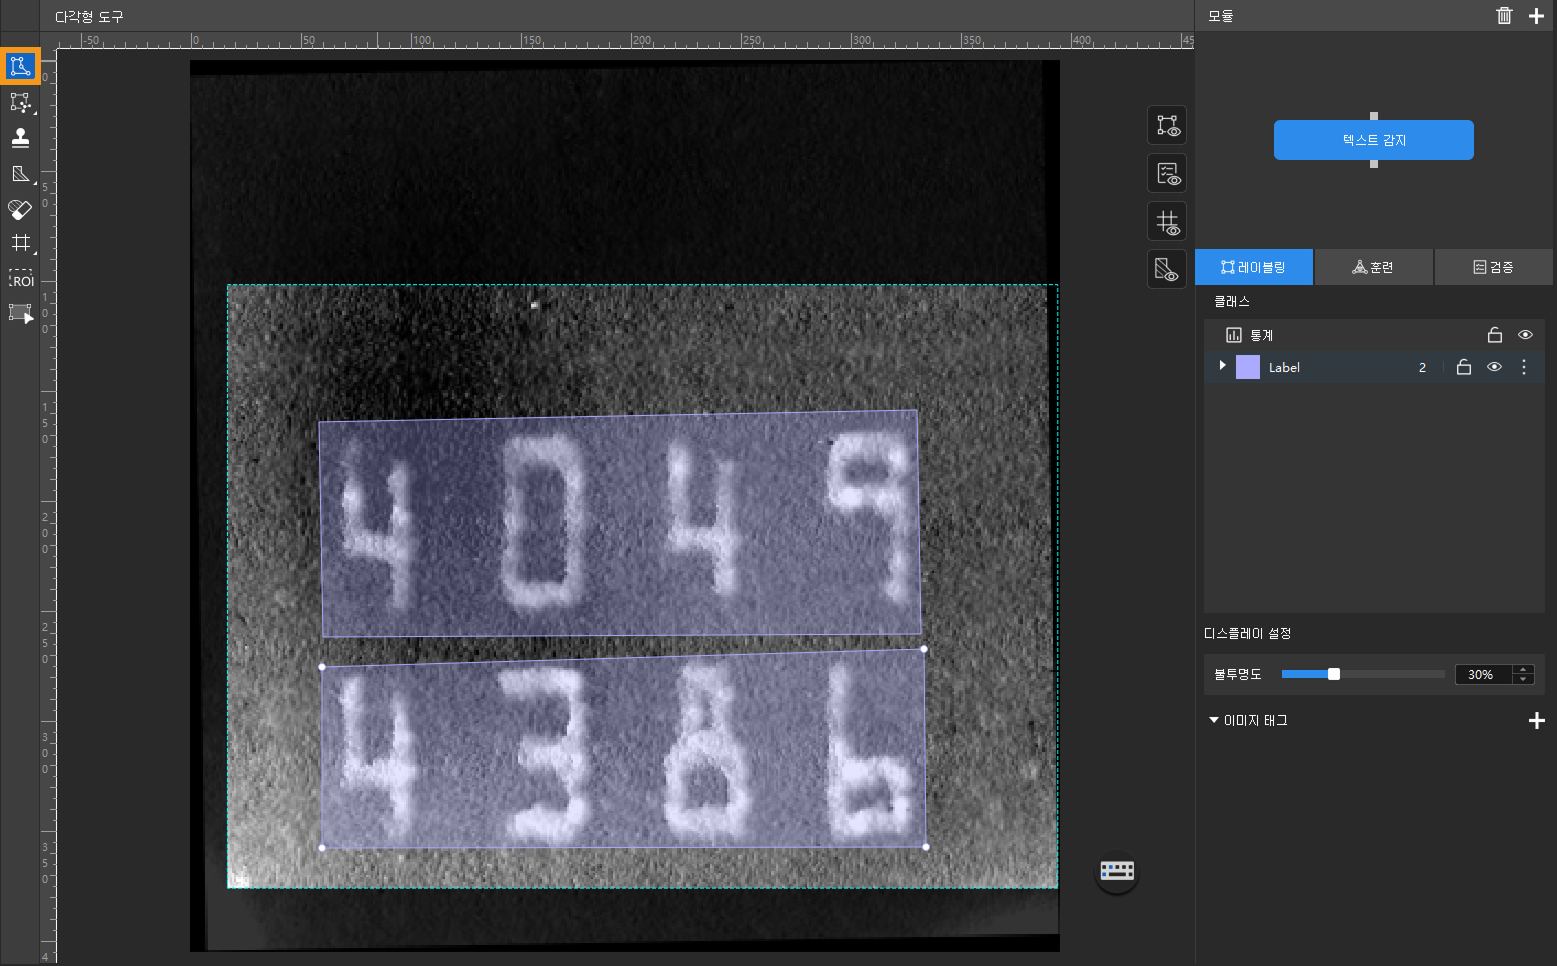Open the keyboard shortcuts button

1117,870
